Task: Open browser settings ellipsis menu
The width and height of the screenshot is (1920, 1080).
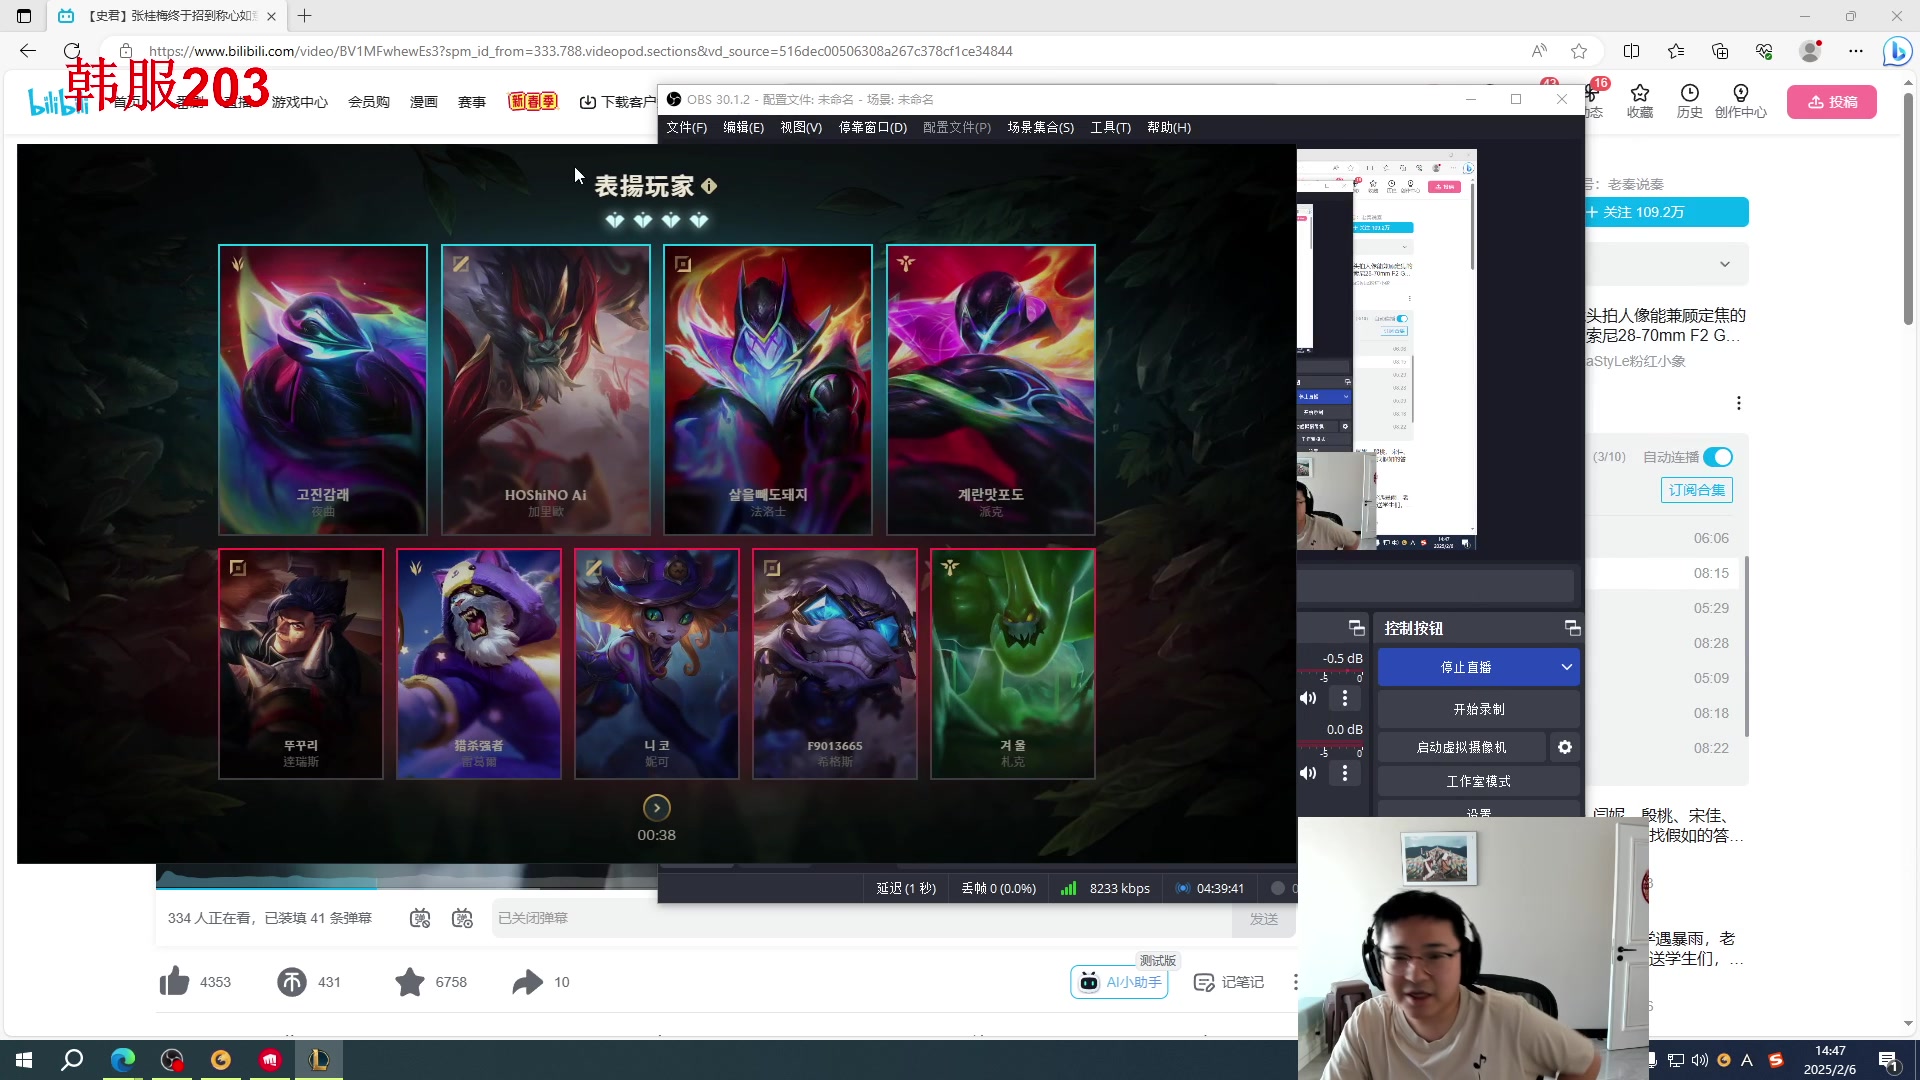Action: pos(1856,51)
